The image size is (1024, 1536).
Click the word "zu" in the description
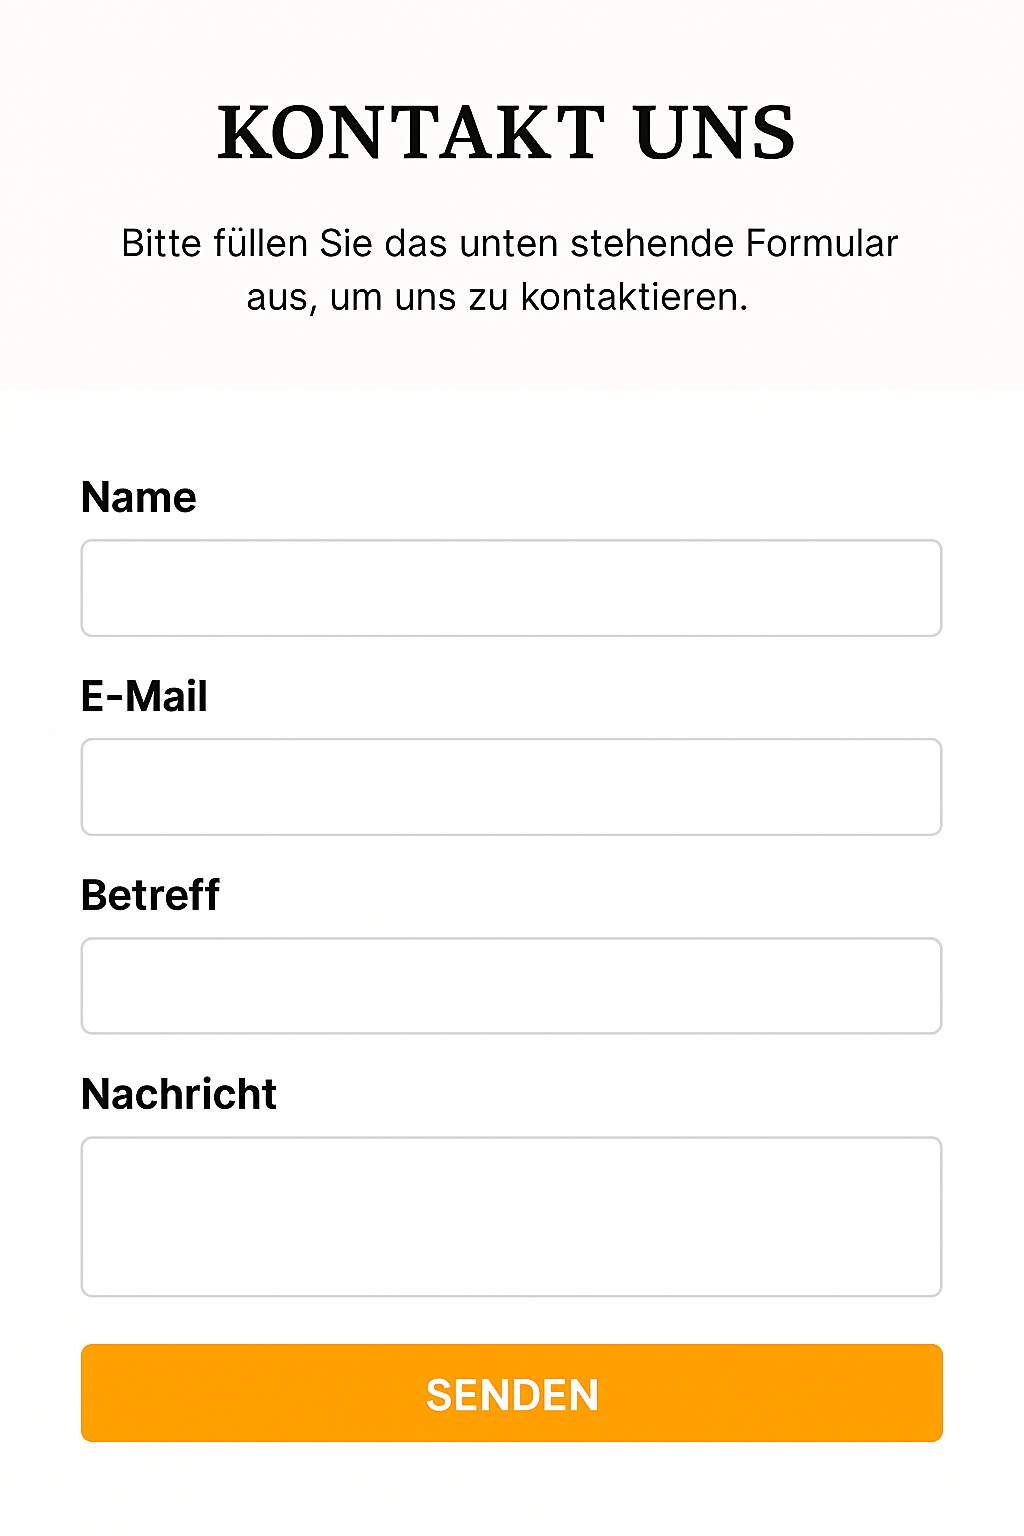pos(489,299)
